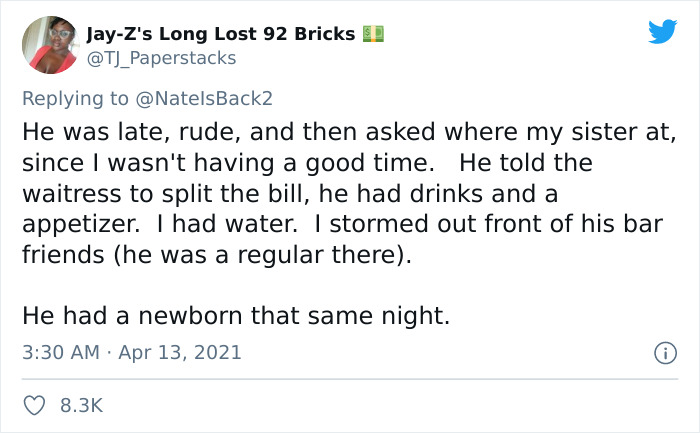
Task: Like the tweet with the heart icon
Action: 33,405
